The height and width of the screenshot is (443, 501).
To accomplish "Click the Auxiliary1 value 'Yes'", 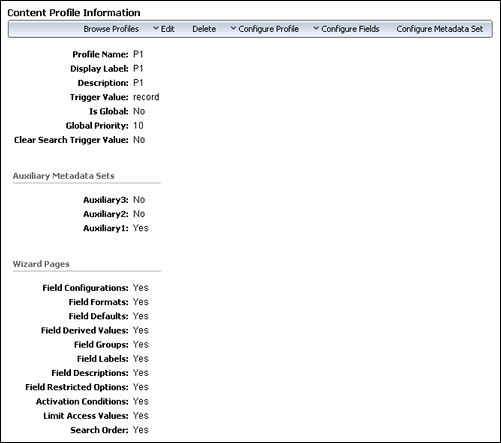I will tap(141, 228).
